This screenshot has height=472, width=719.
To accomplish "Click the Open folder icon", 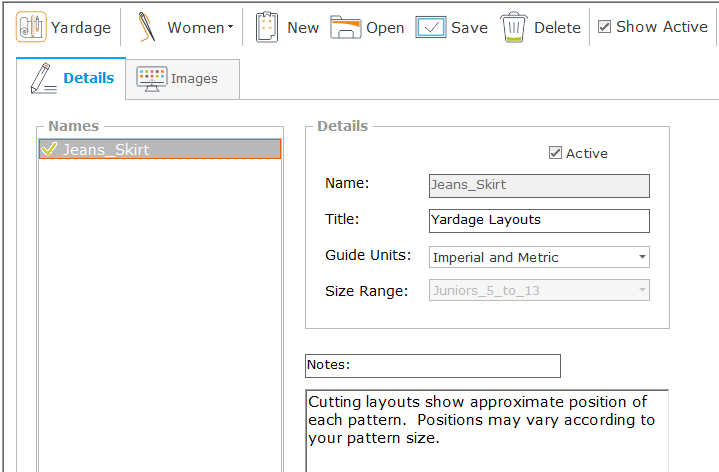I will (345, 27).
